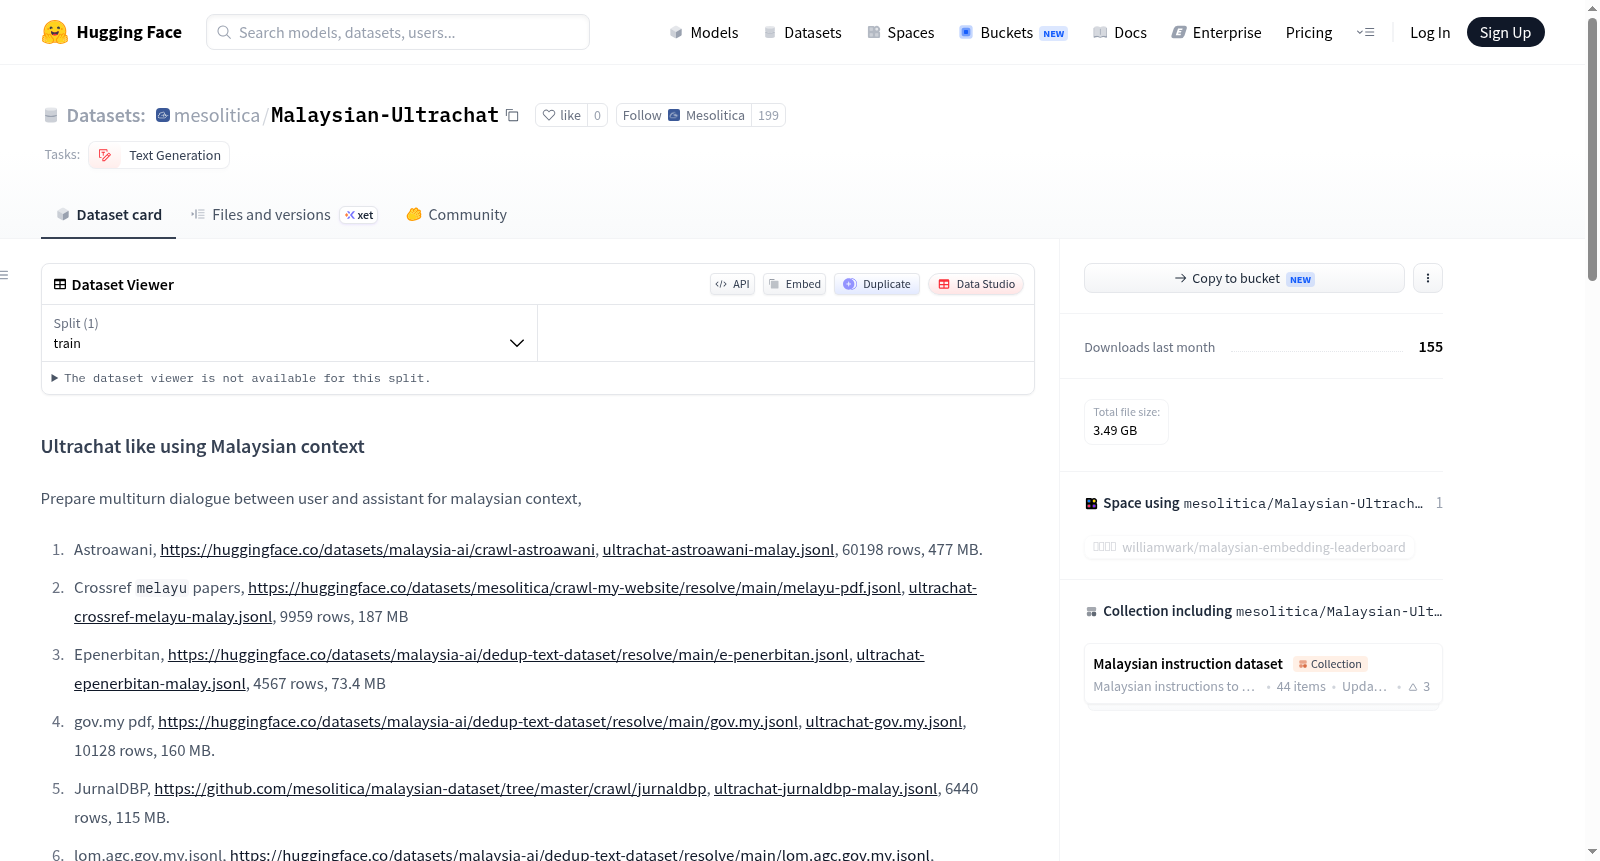The image size is (1600, 861).
Task: Switch to the Files and versions tab
Action: click(284, 215)
